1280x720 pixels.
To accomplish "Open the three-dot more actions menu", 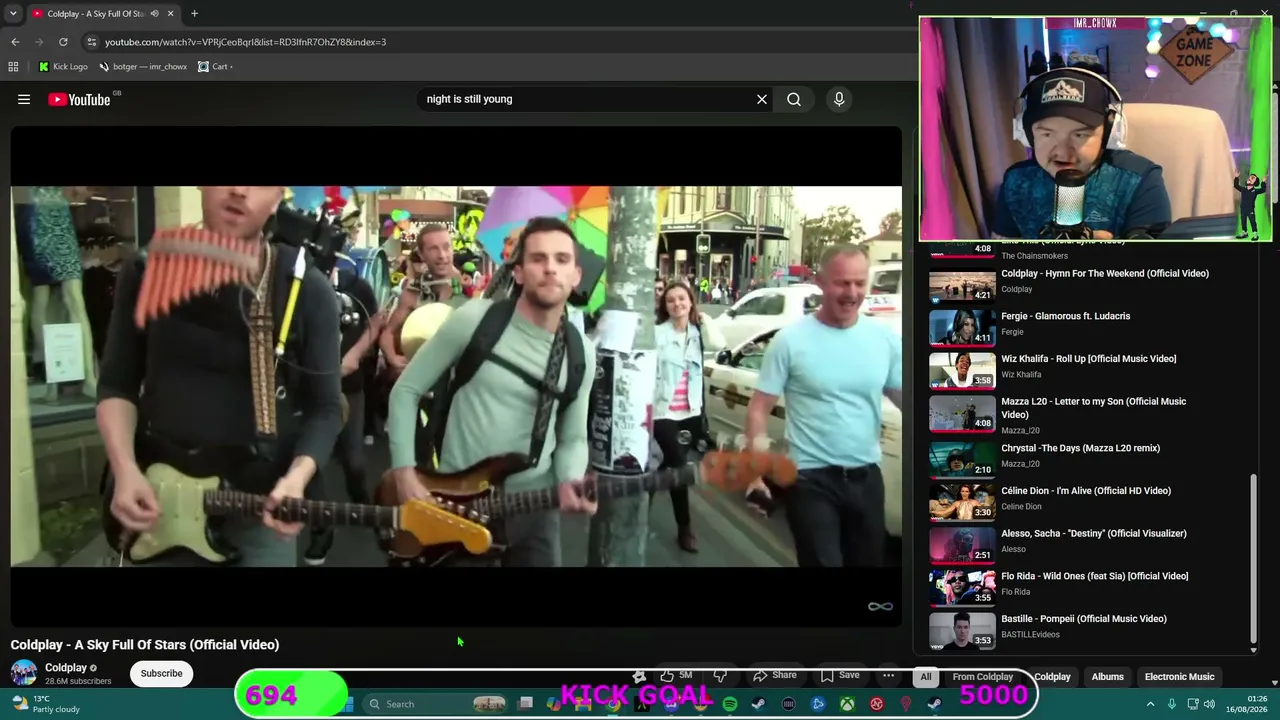I will point(888,676).
